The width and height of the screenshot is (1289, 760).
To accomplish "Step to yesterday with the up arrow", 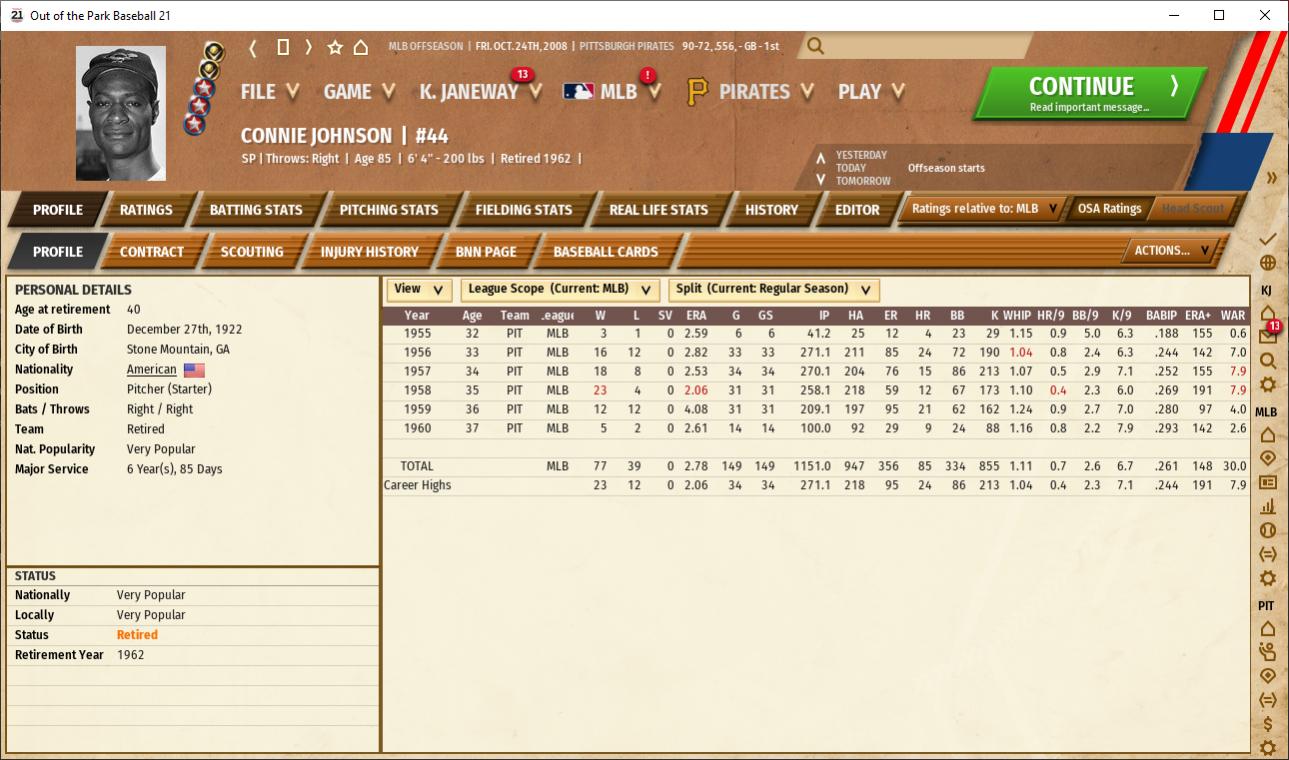I will tap(821, 156).
